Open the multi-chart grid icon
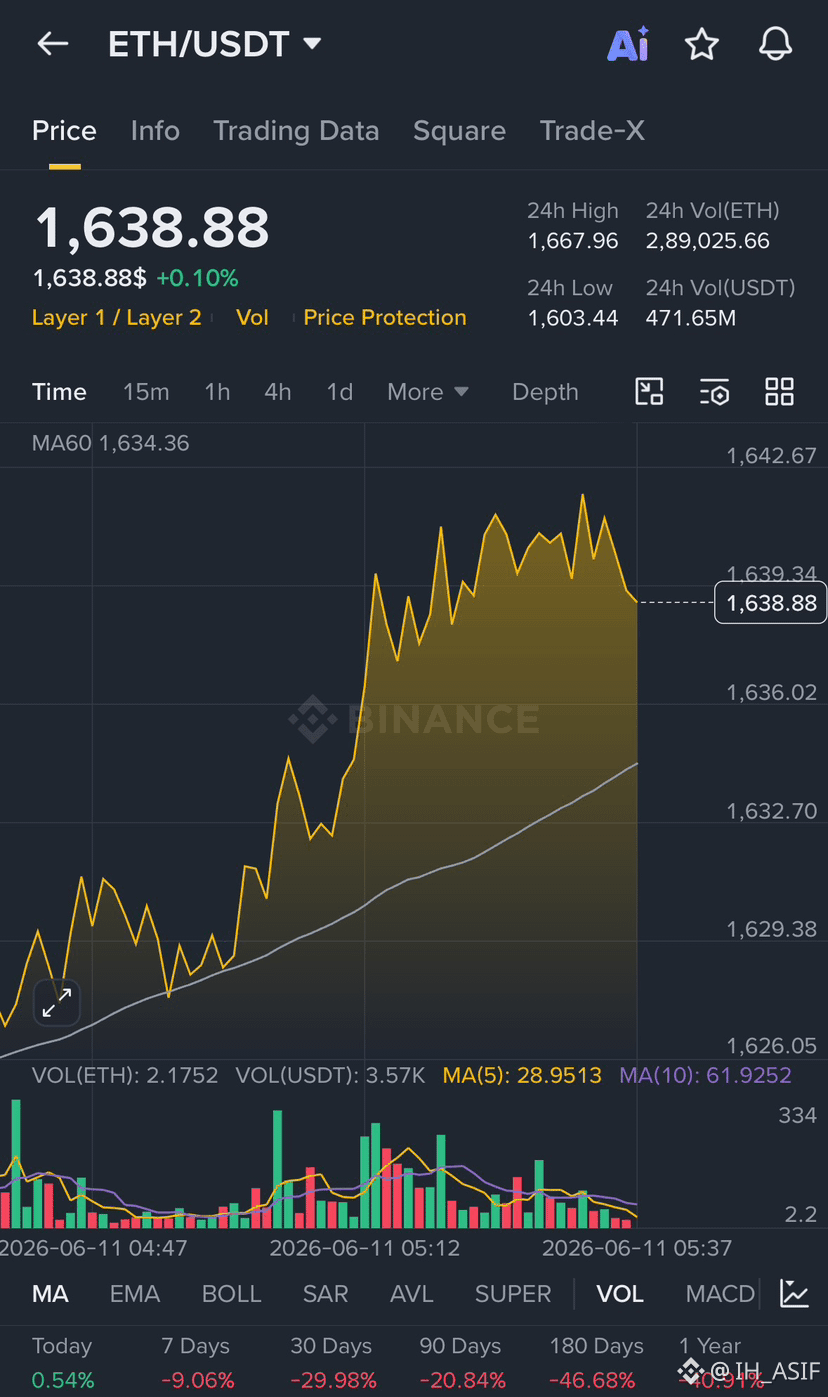Image resolution: width=828 pixels, height=1397 pixels. (x=779, y=392)
